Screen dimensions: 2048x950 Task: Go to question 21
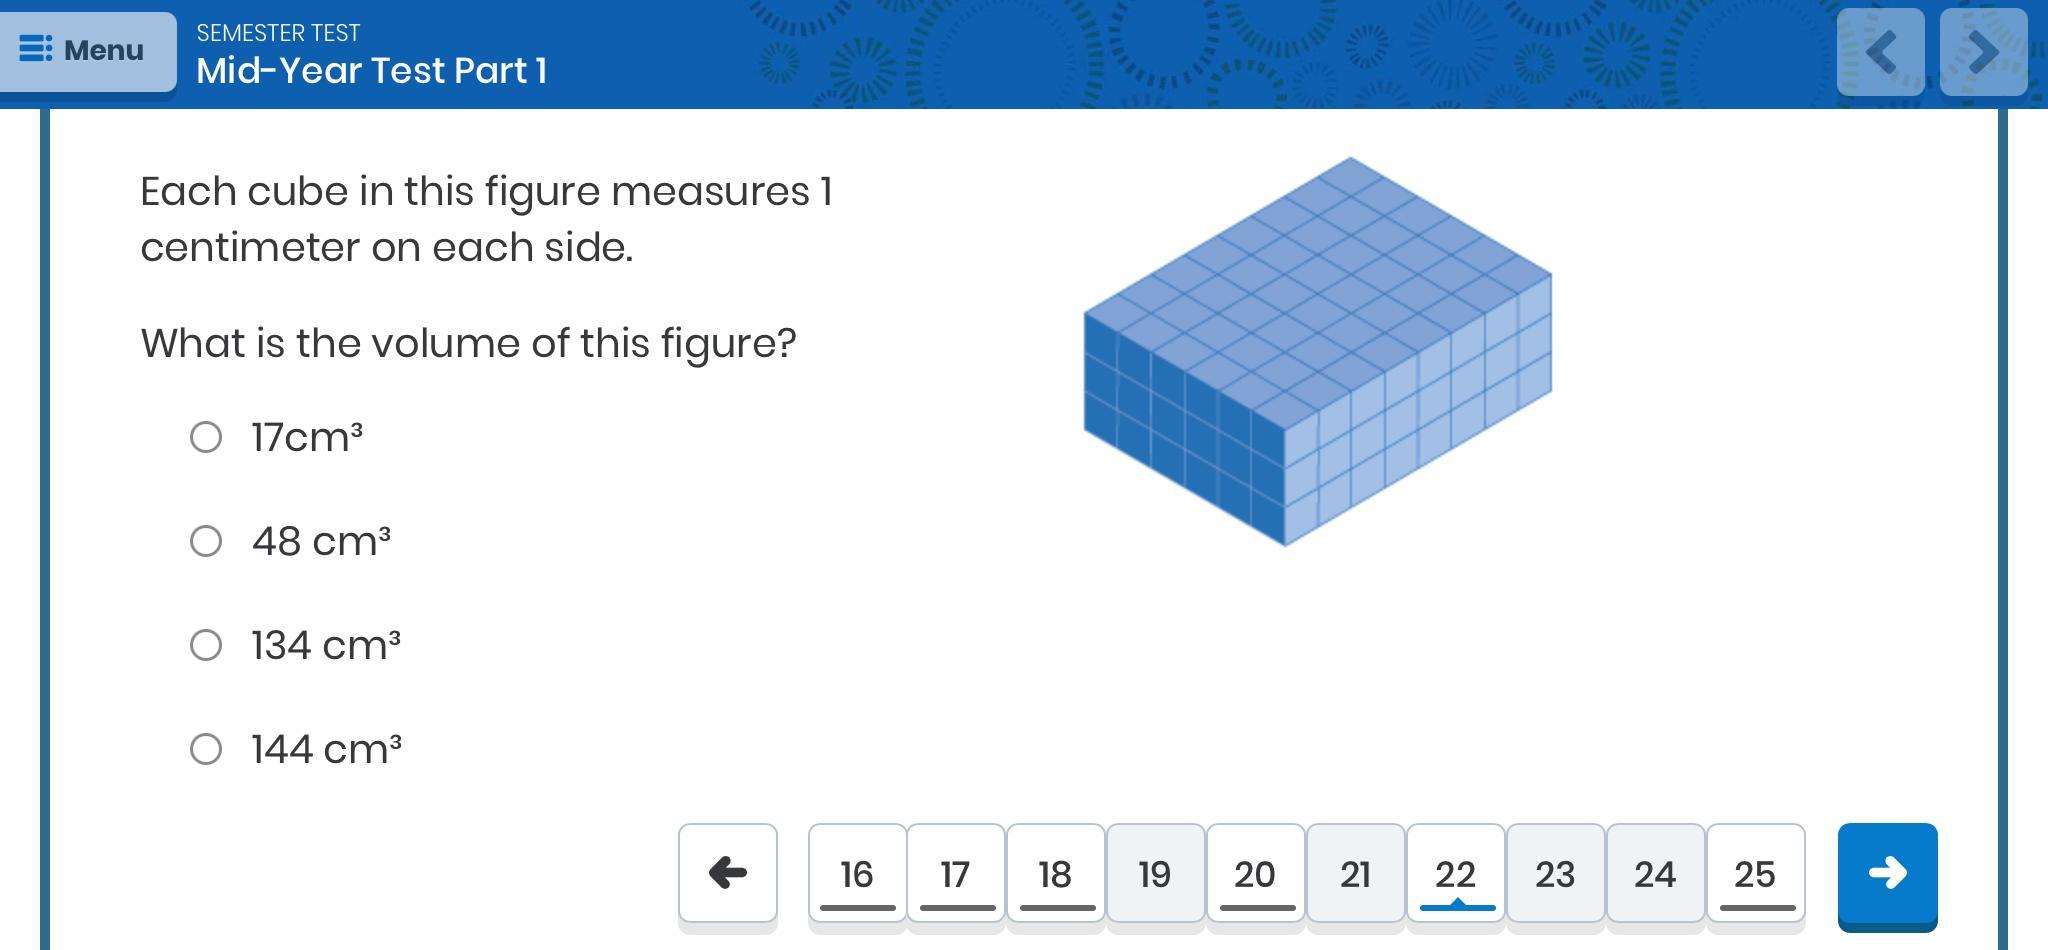click(x=1356, y=873)
